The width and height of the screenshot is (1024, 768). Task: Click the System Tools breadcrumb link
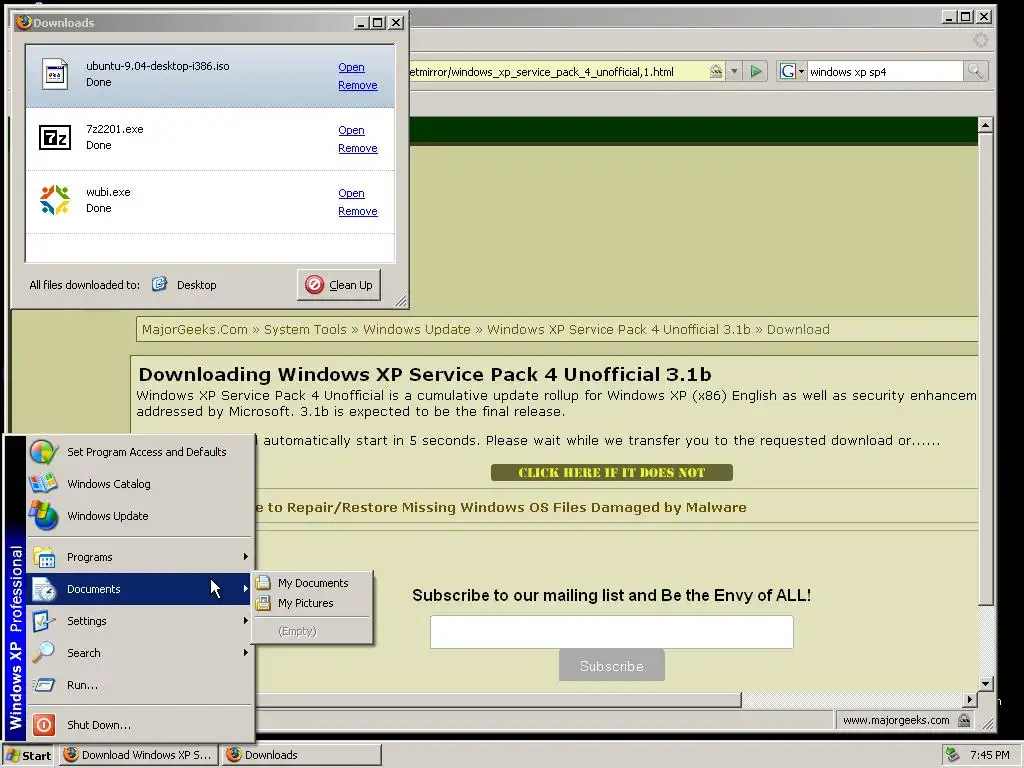click(305, 329)
